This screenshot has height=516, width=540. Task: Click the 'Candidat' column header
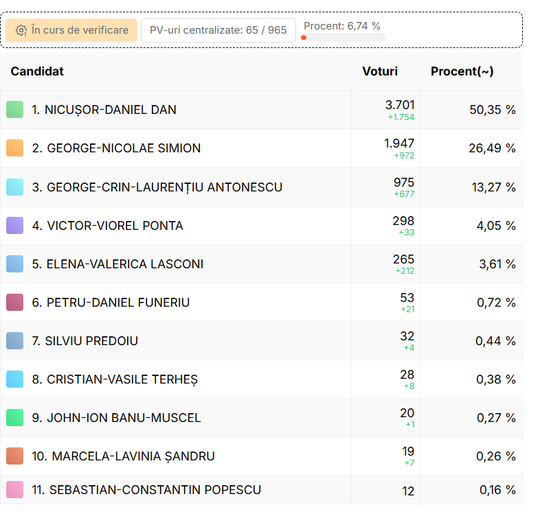coord(37,71)
